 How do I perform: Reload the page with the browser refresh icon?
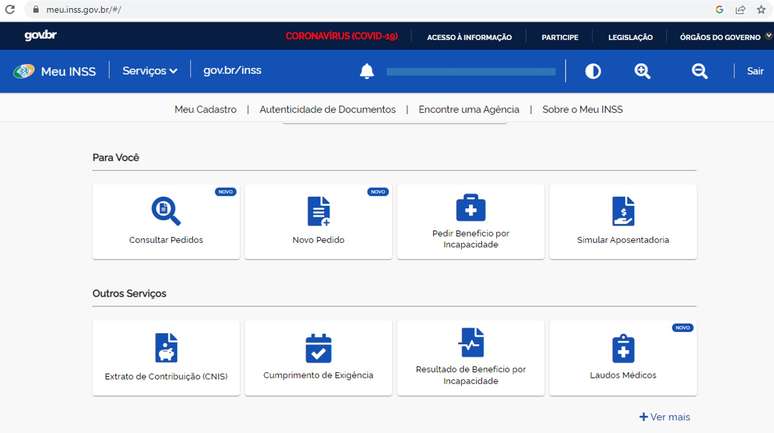[9, 9]
